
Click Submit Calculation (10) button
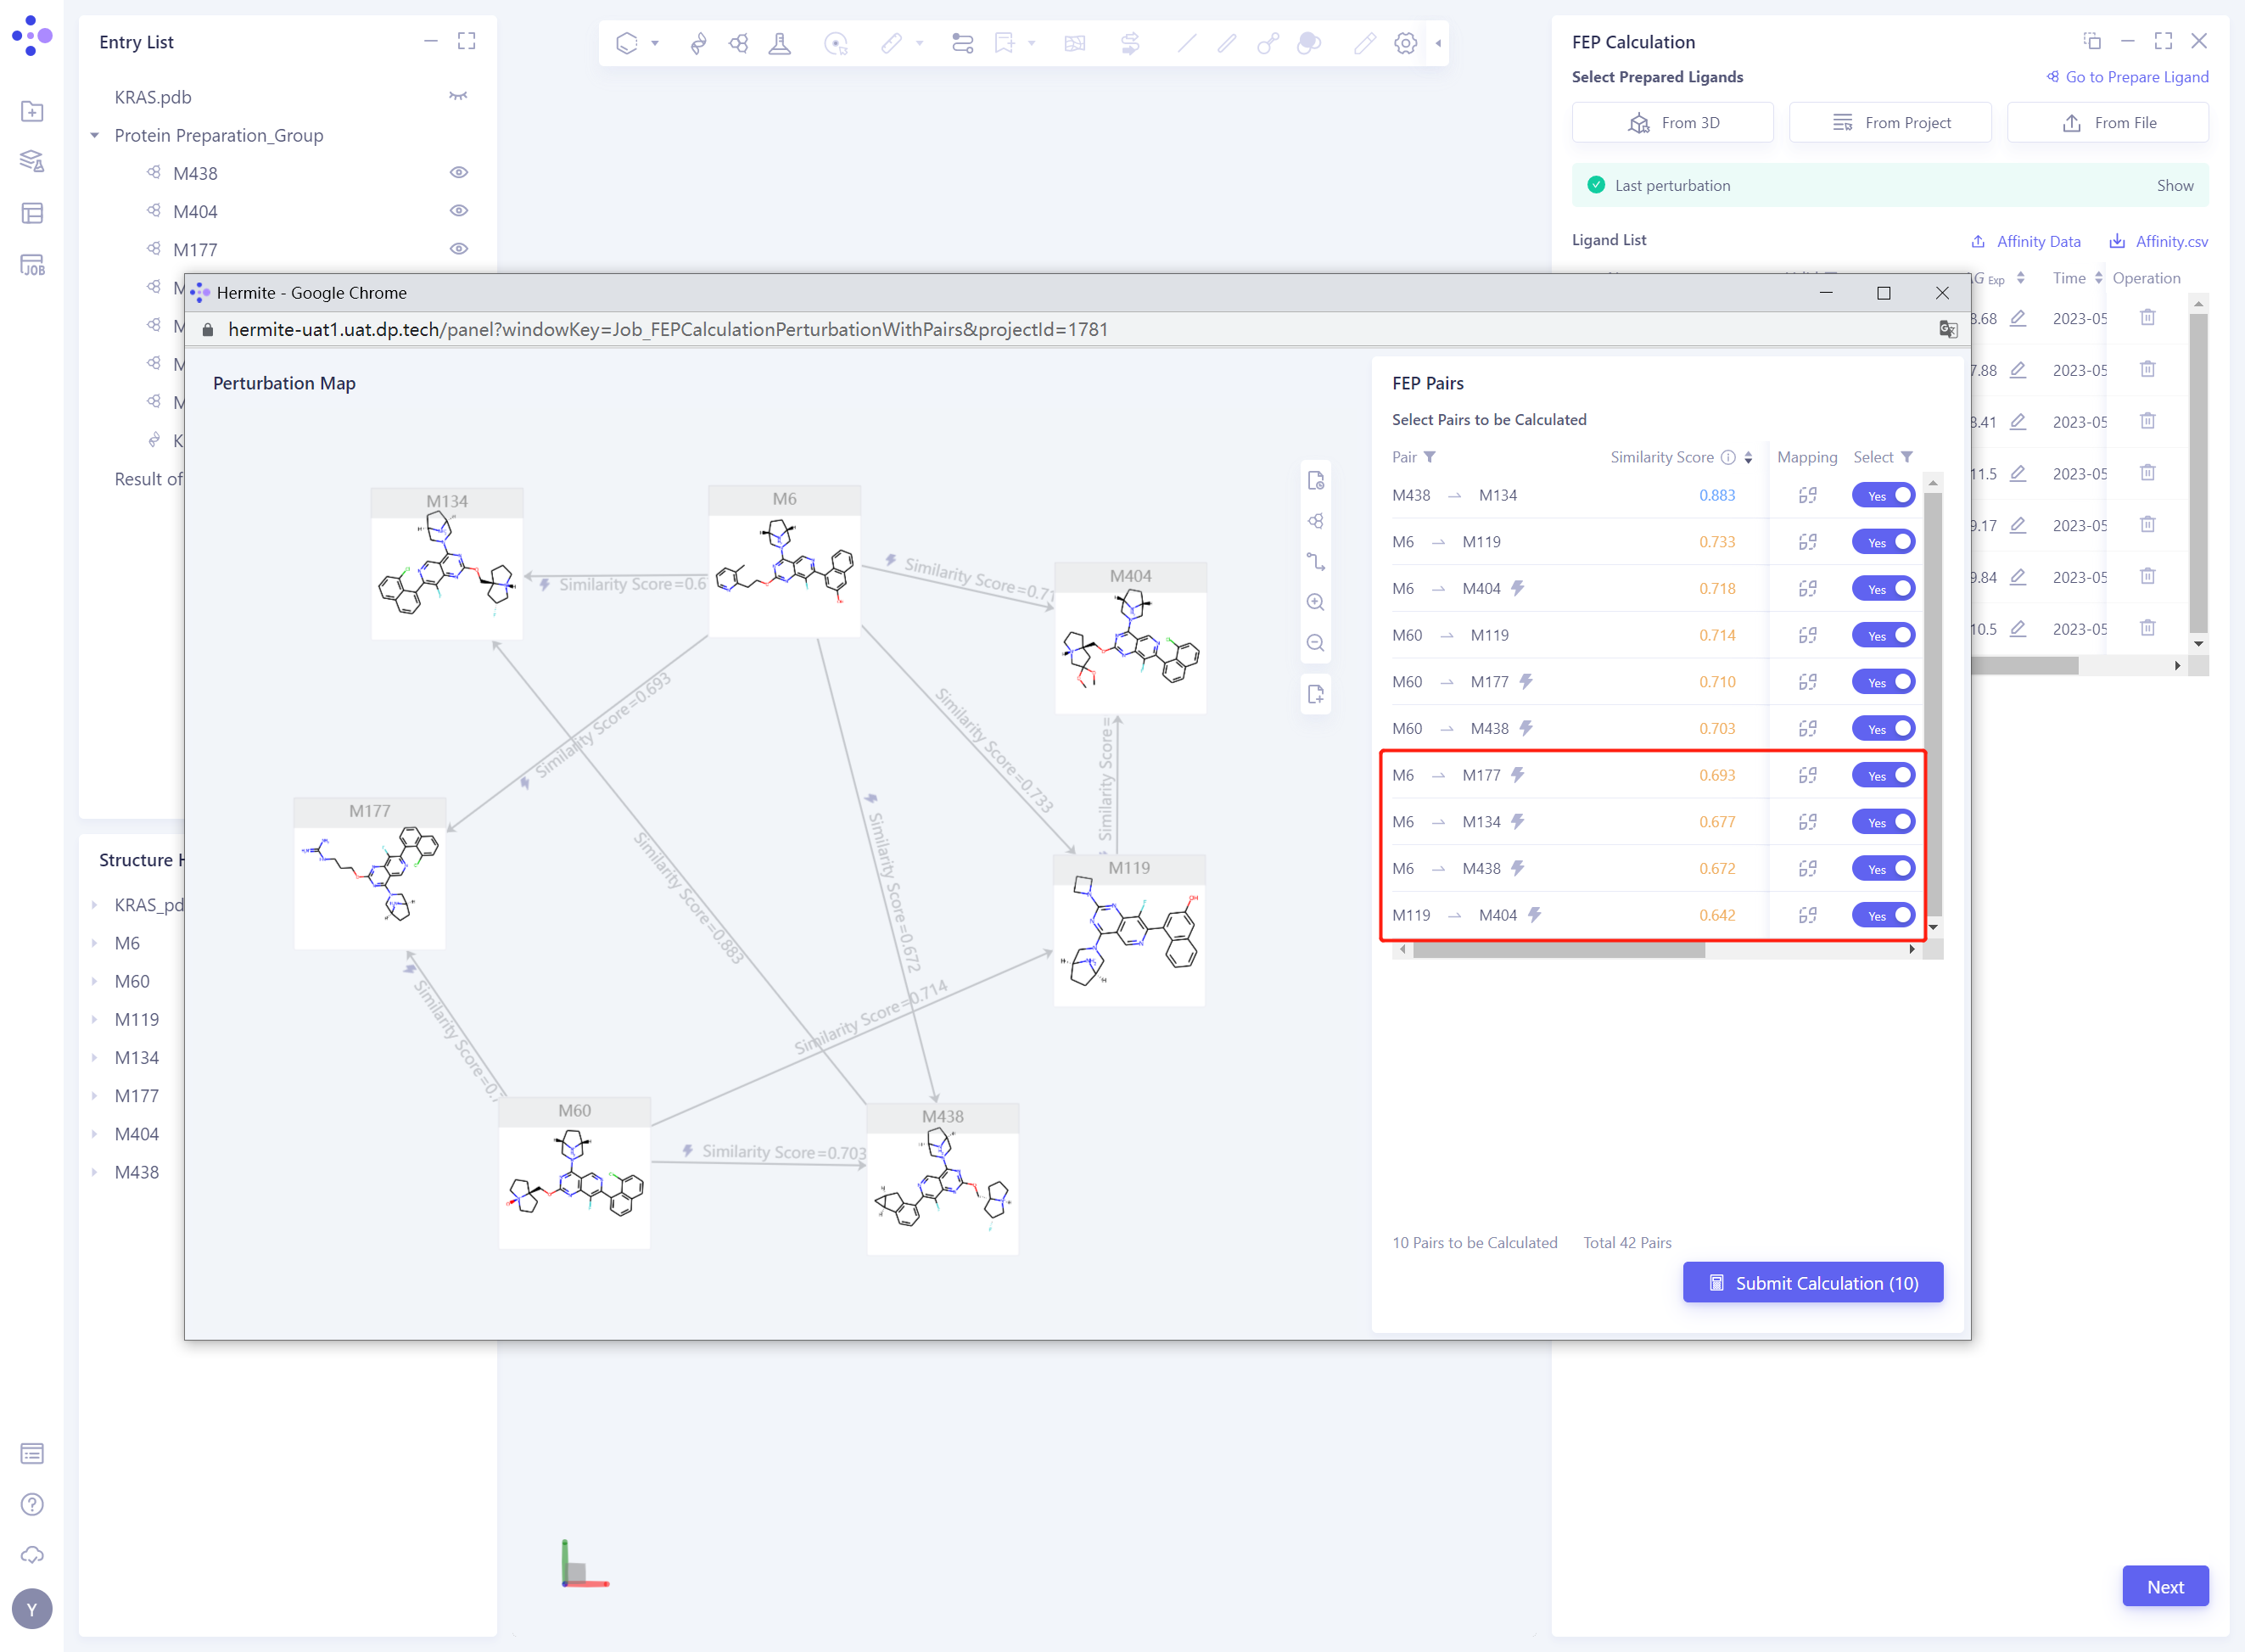1811,1282
